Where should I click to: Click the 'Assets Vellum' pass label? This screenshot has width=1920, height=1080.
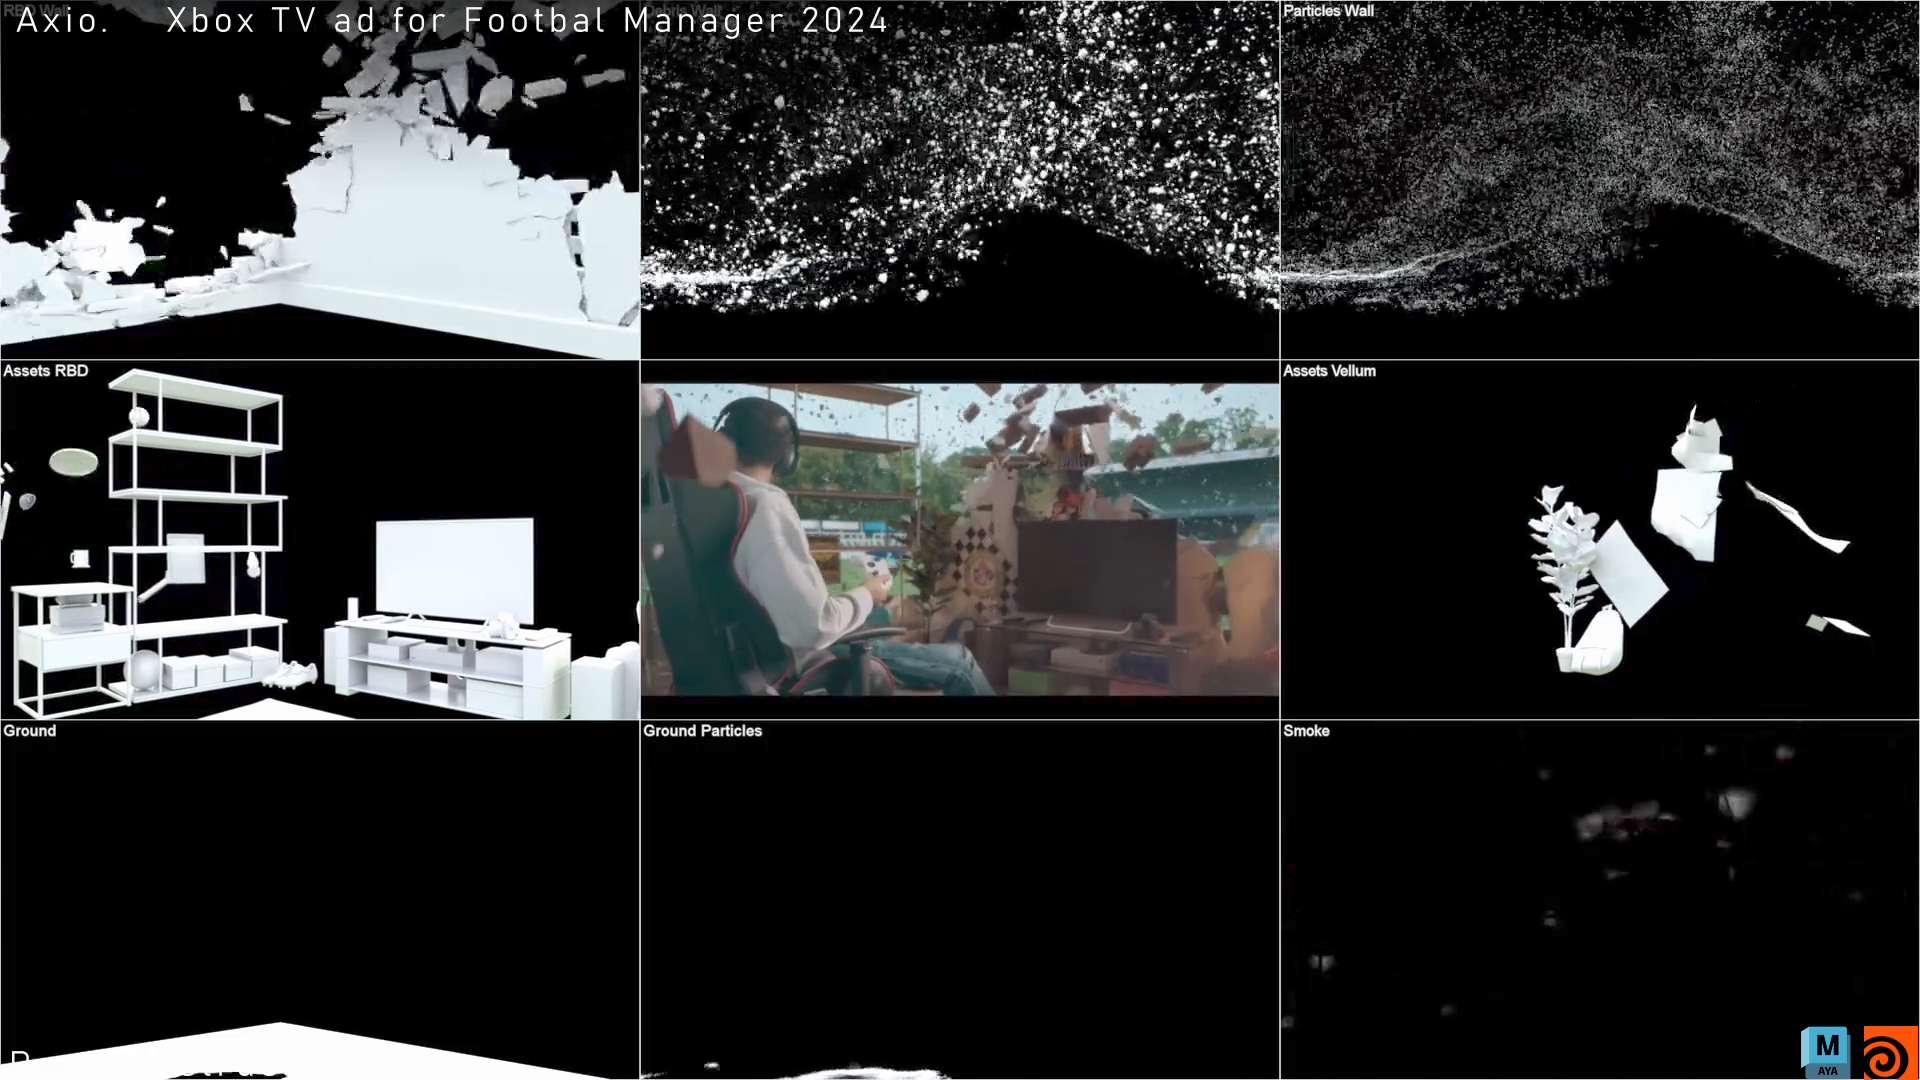[x=1329, y=371]
